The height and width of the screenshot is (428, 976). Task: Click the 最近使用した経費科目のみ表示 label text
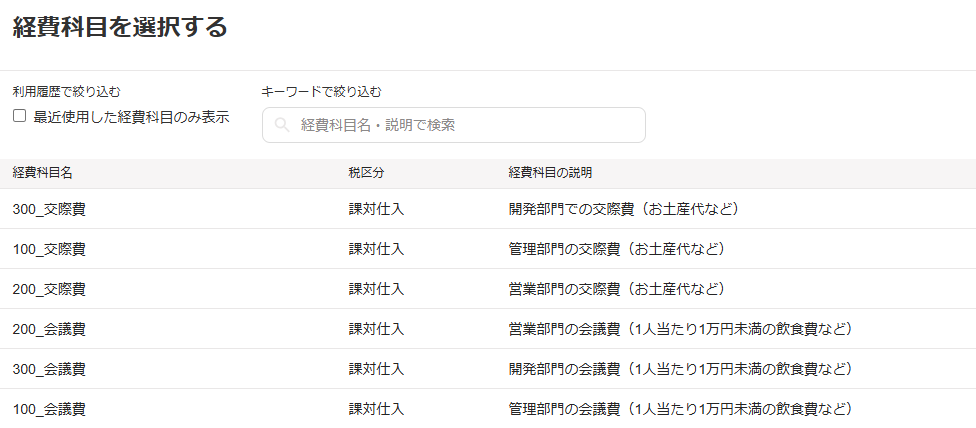pyautogui.click(x=131, y=116)
